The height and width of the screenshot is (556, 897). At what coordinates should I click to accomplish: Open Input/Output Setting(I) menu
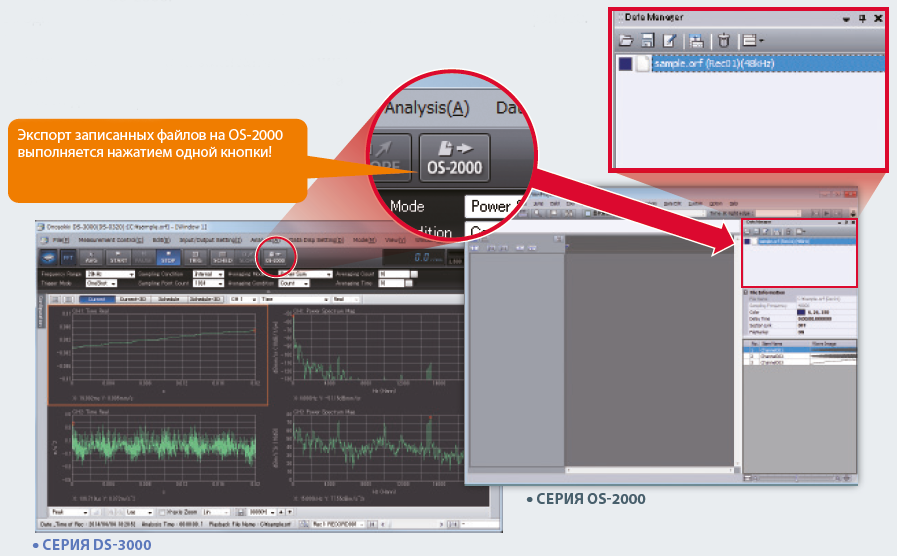click(211, 240)
